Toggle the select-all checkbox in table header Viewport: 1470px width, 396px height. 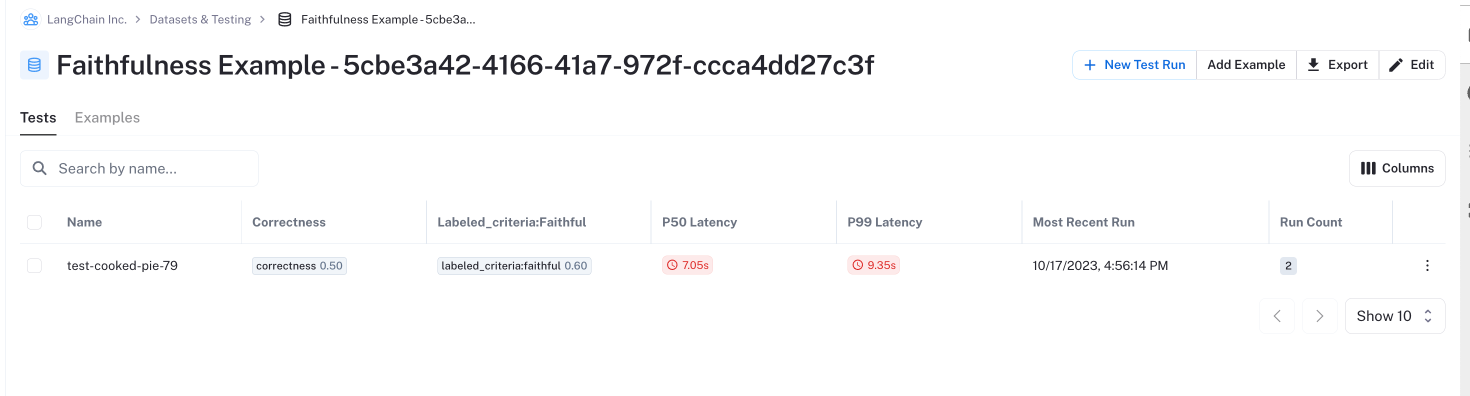pos(34,222)
